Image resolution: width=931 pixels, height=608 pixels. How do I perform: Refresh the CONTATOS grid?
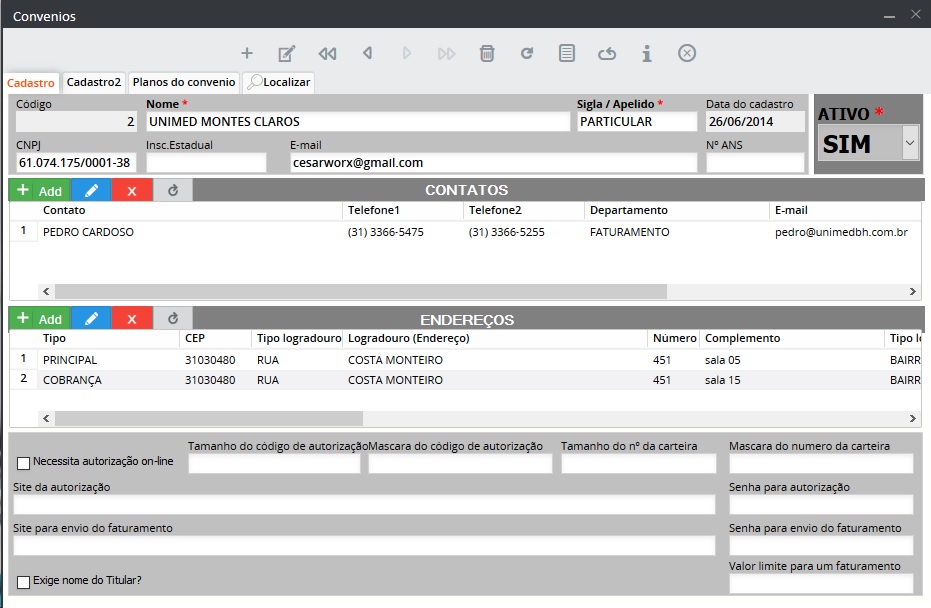click(x=173, y=191)
